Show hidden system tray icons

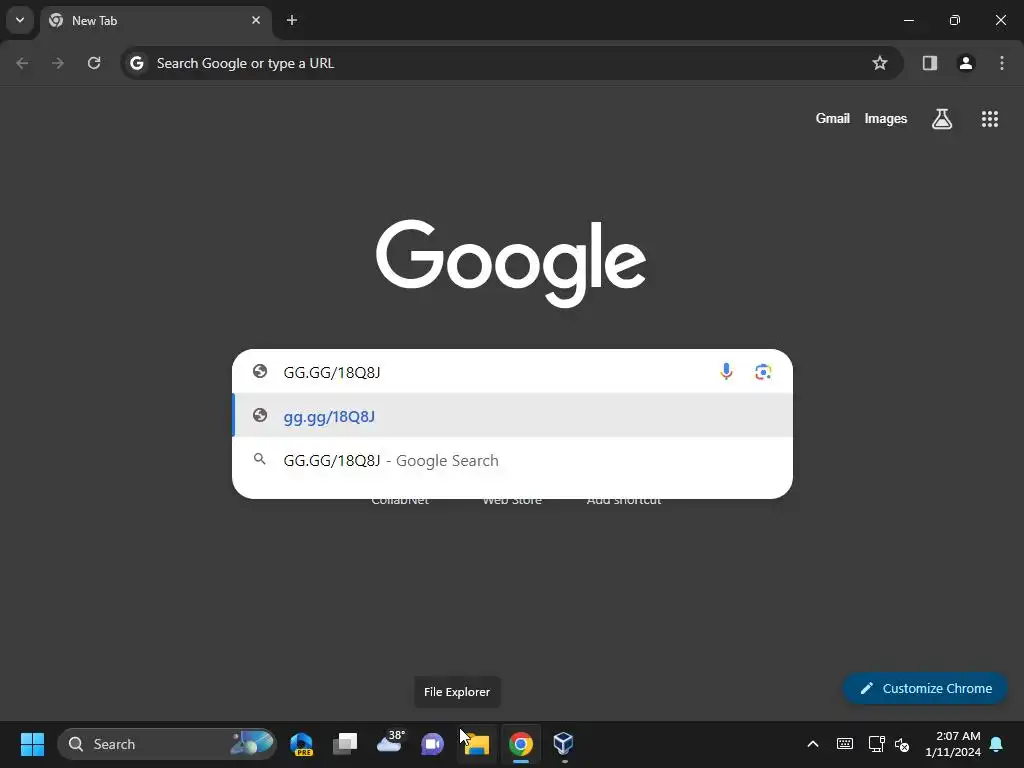point(813,744)
